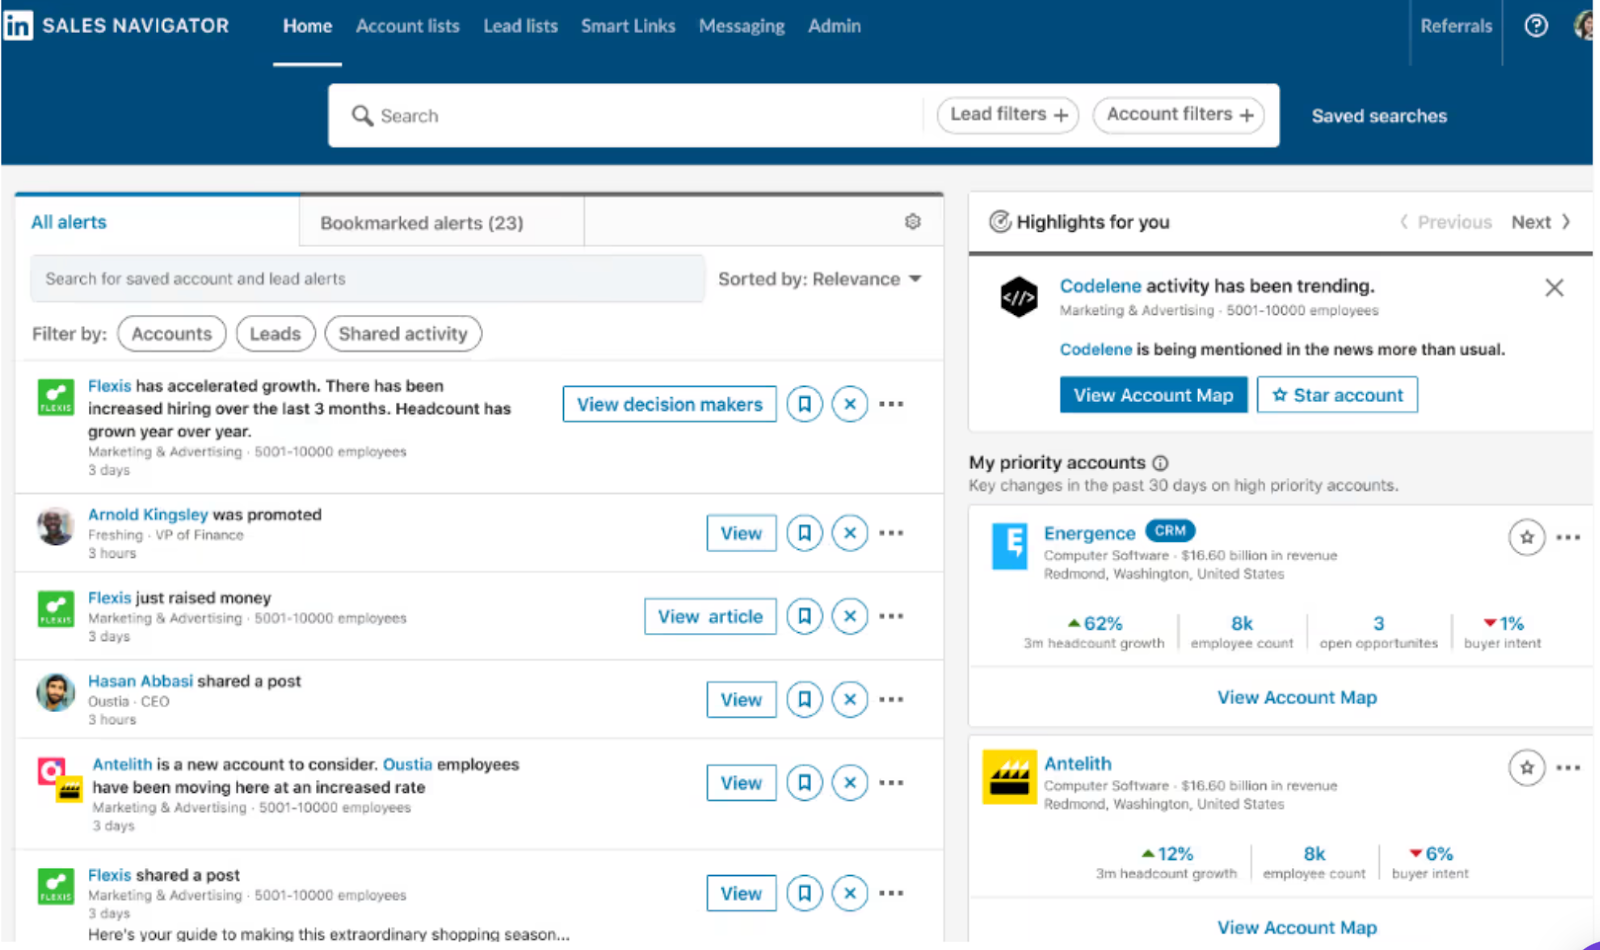Screen dimensions: 1600x950
Task: Click the My priority accounts info icon
Action: click(x=1160, y=463)
